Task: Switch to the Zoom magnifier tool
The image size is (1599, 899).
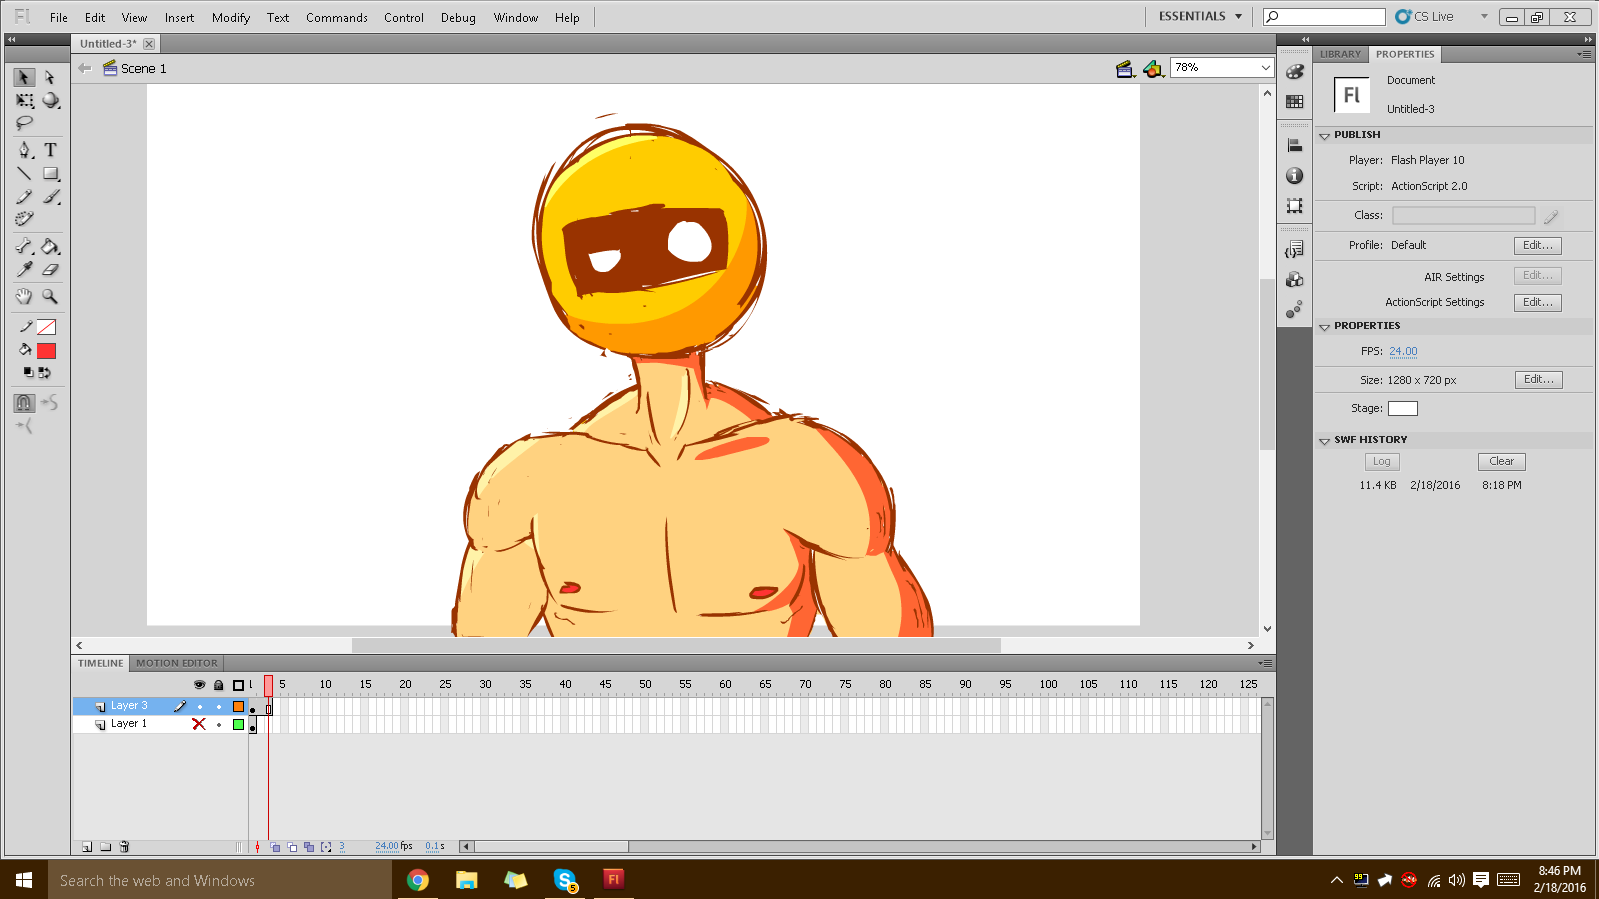Action: [50, 297]
